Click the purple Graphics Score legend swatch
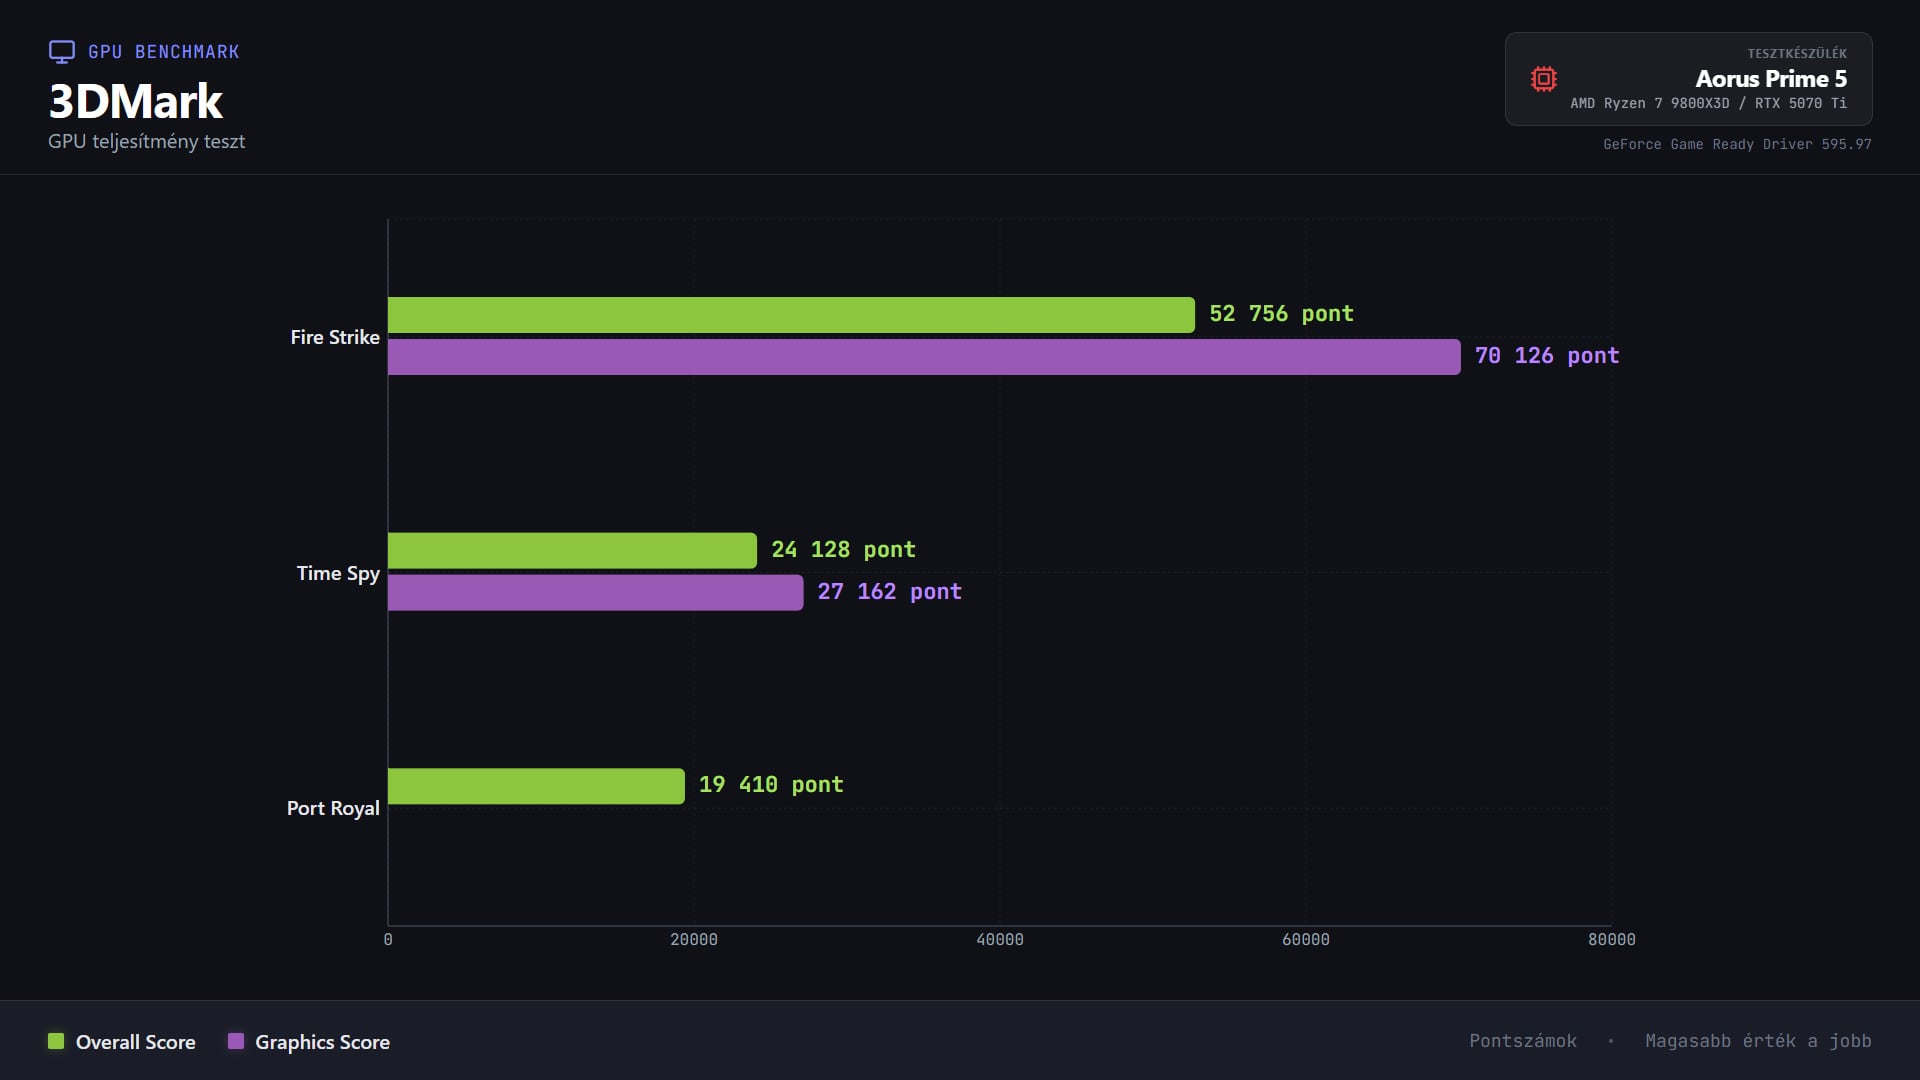Image resolution: width=1920 pixels, height=1080 pixels. click(x=236, y=1041)
